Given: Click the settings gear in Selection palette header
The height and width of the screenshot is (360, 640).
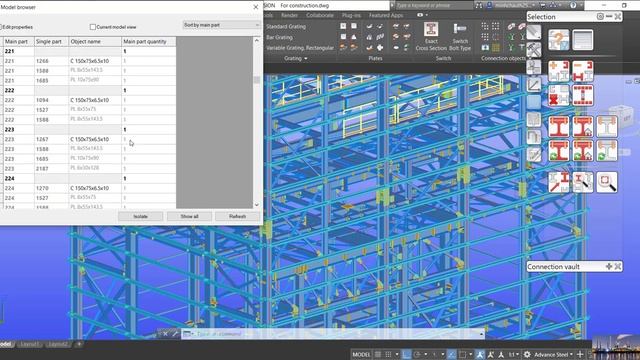Looking at the screenshot, I should pyautogui.click(x=600, y=16).
